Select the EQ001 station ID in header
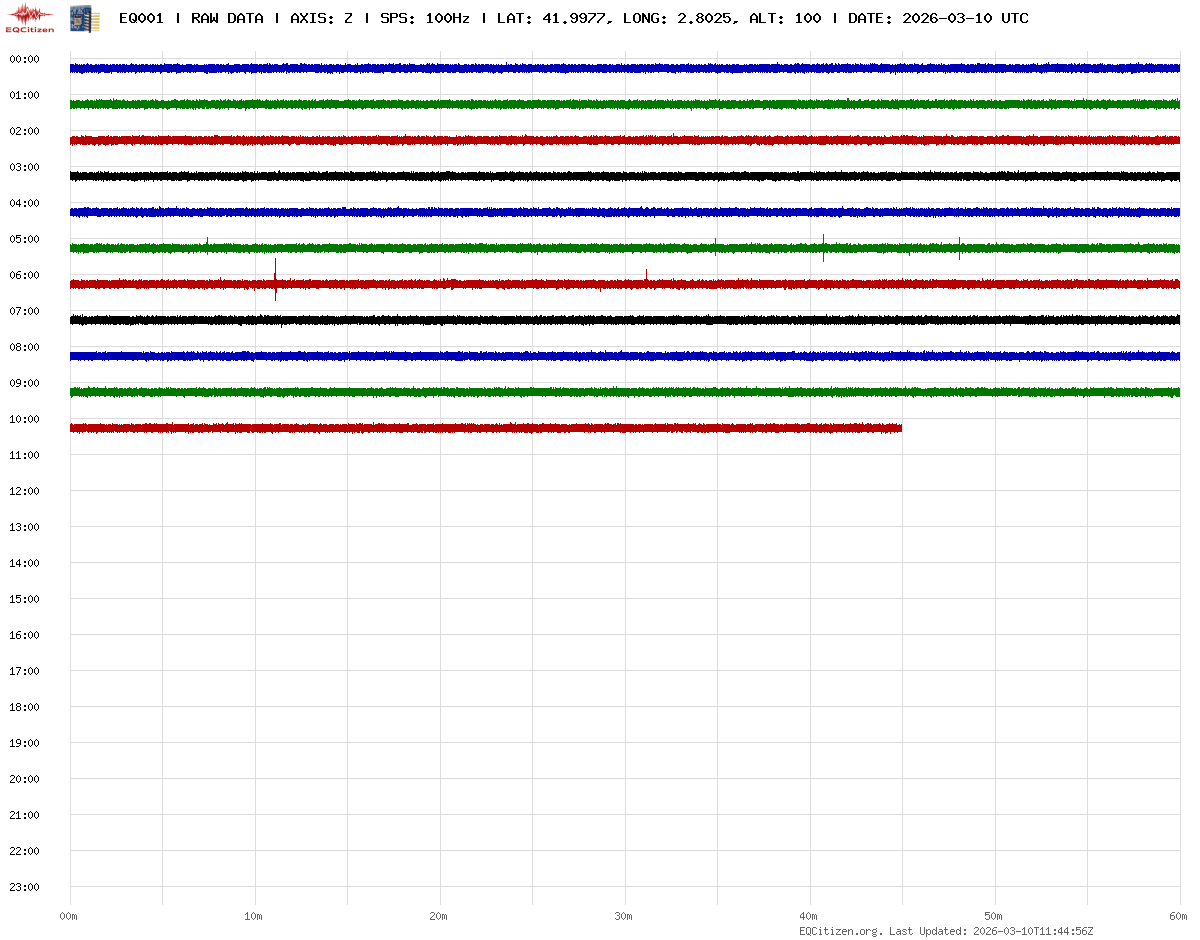Screen dimensions: 1200x940 [141, 18]
